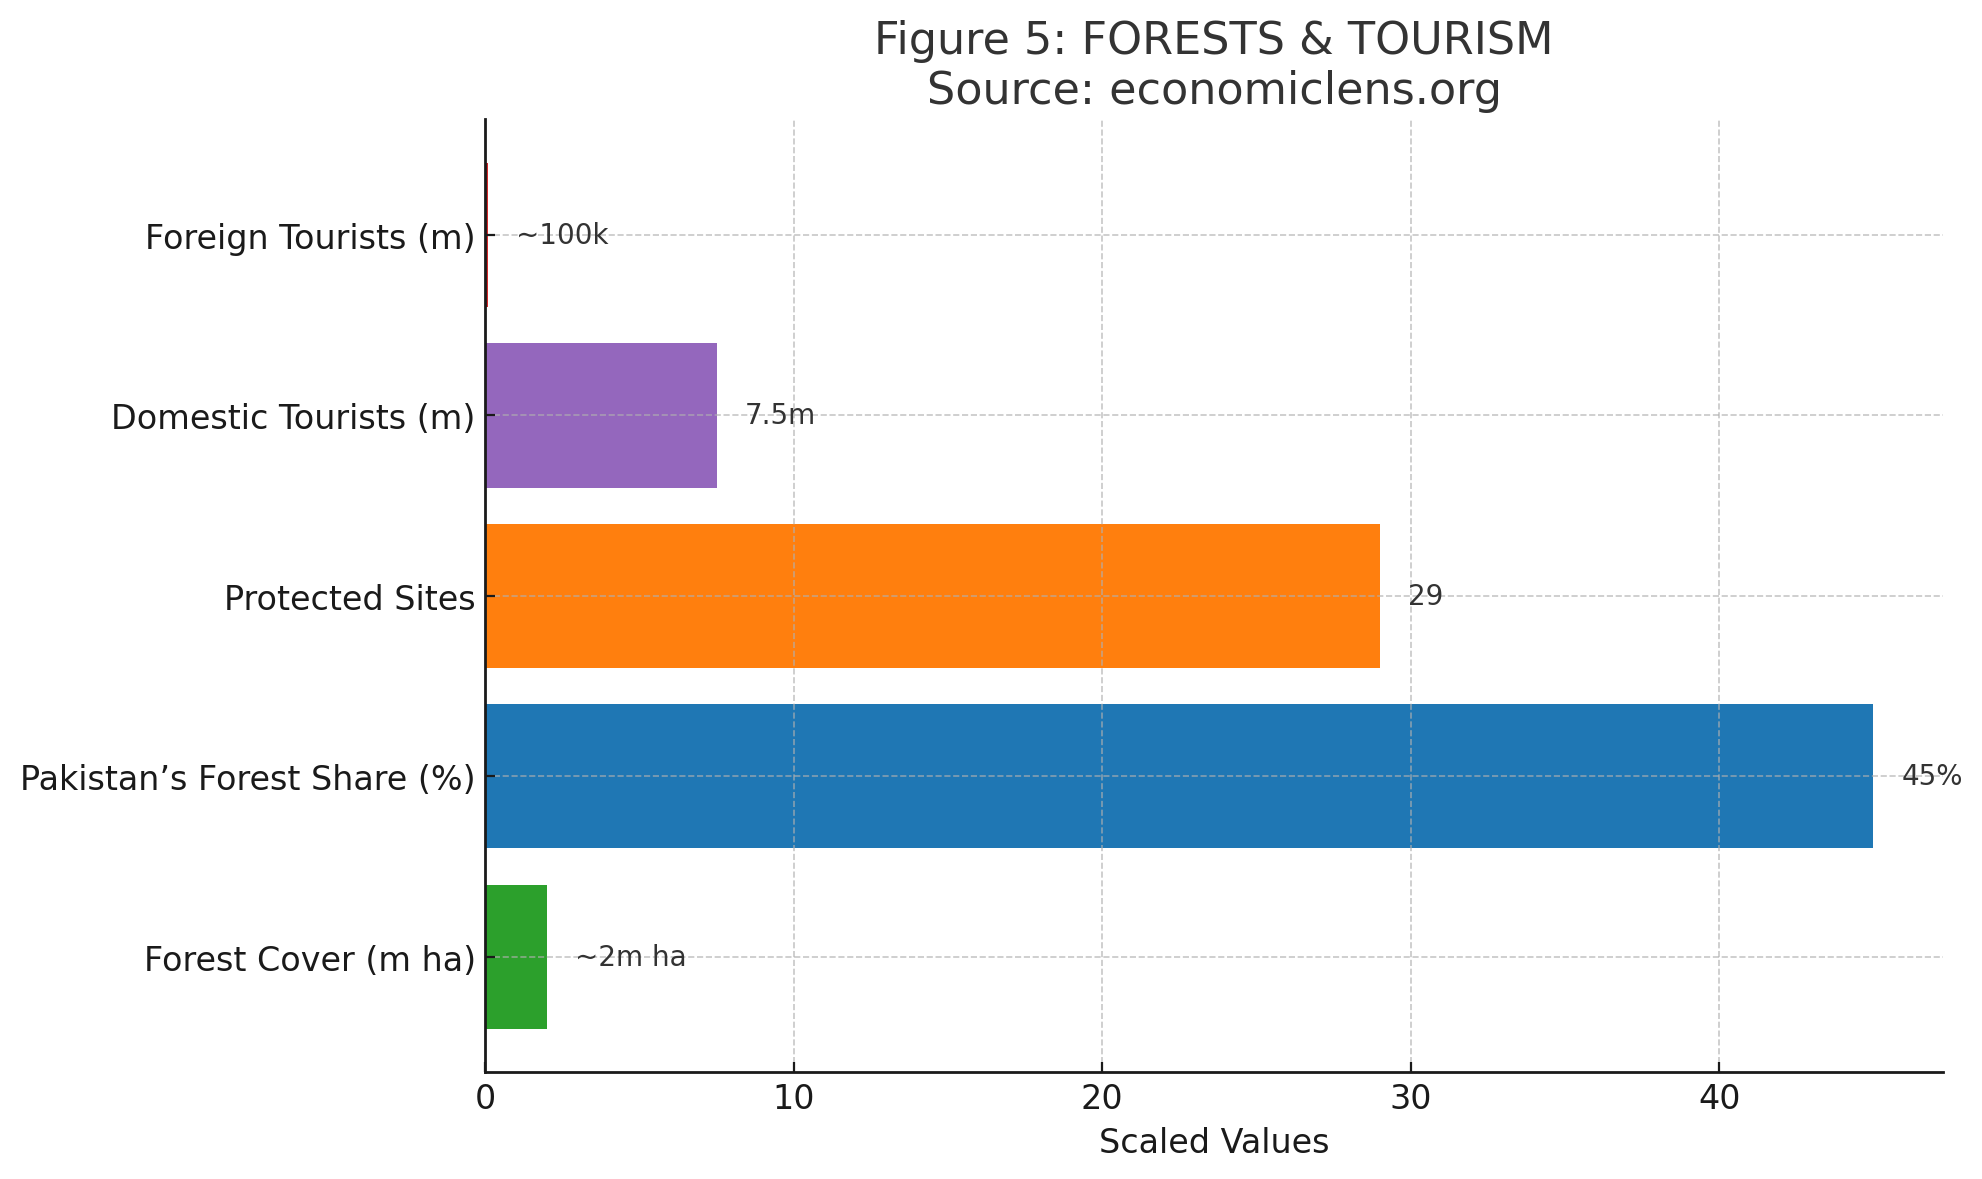Click the 7.5m value label

[x=780, y=415]
